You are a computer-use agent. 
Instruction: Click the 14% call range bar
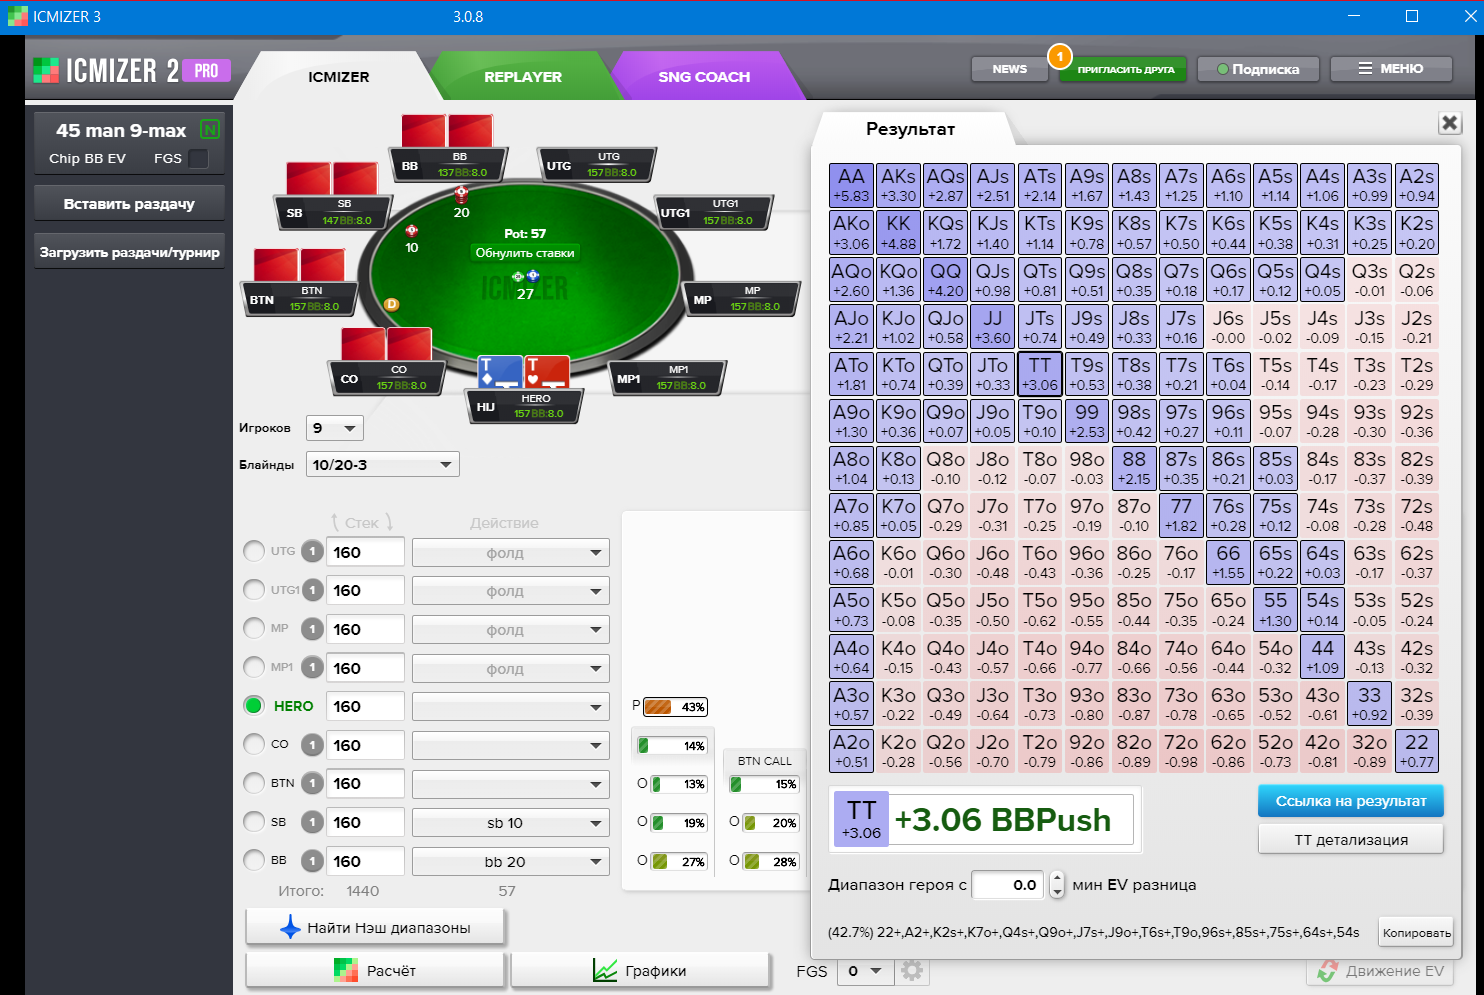point(672,746)
